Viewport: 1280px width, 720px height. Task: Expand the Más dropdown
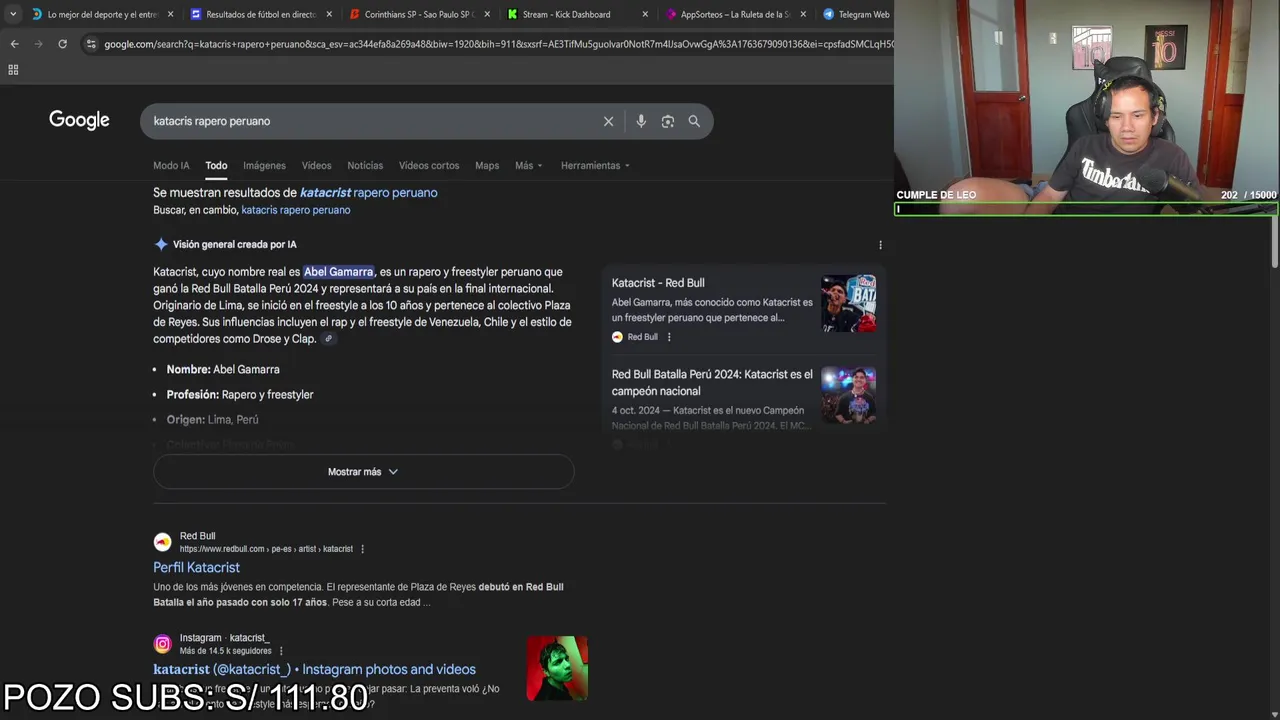click(x=529, y=166)
